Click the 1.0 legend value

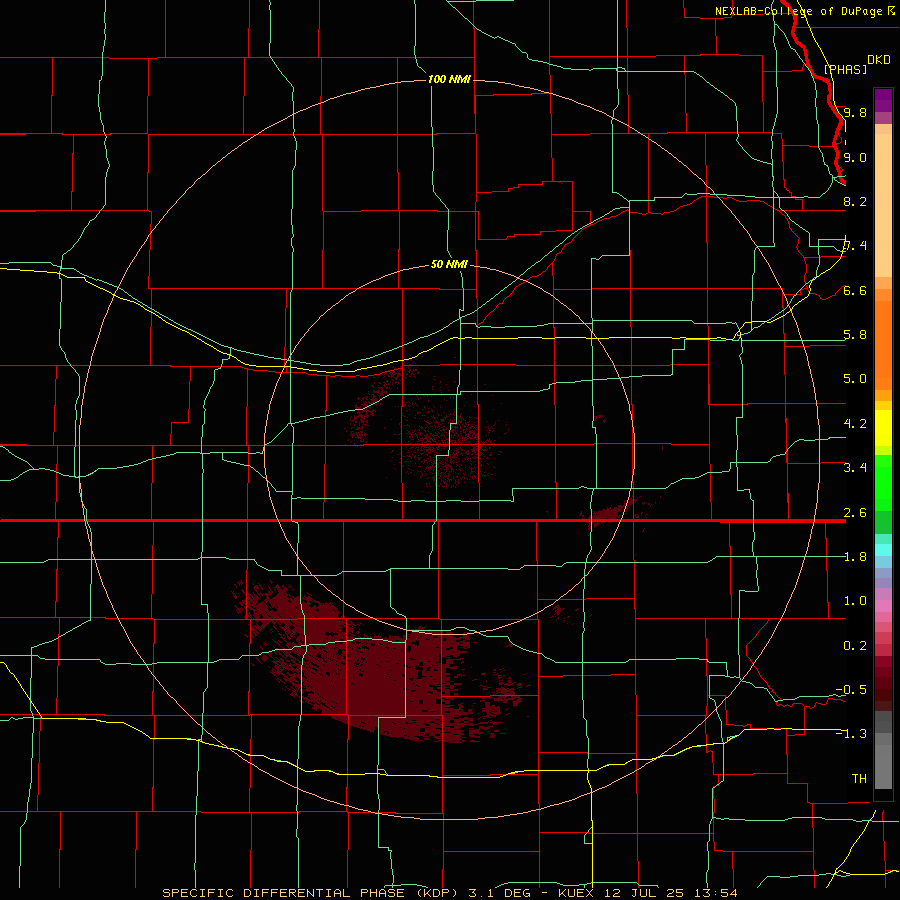point(855,600)
